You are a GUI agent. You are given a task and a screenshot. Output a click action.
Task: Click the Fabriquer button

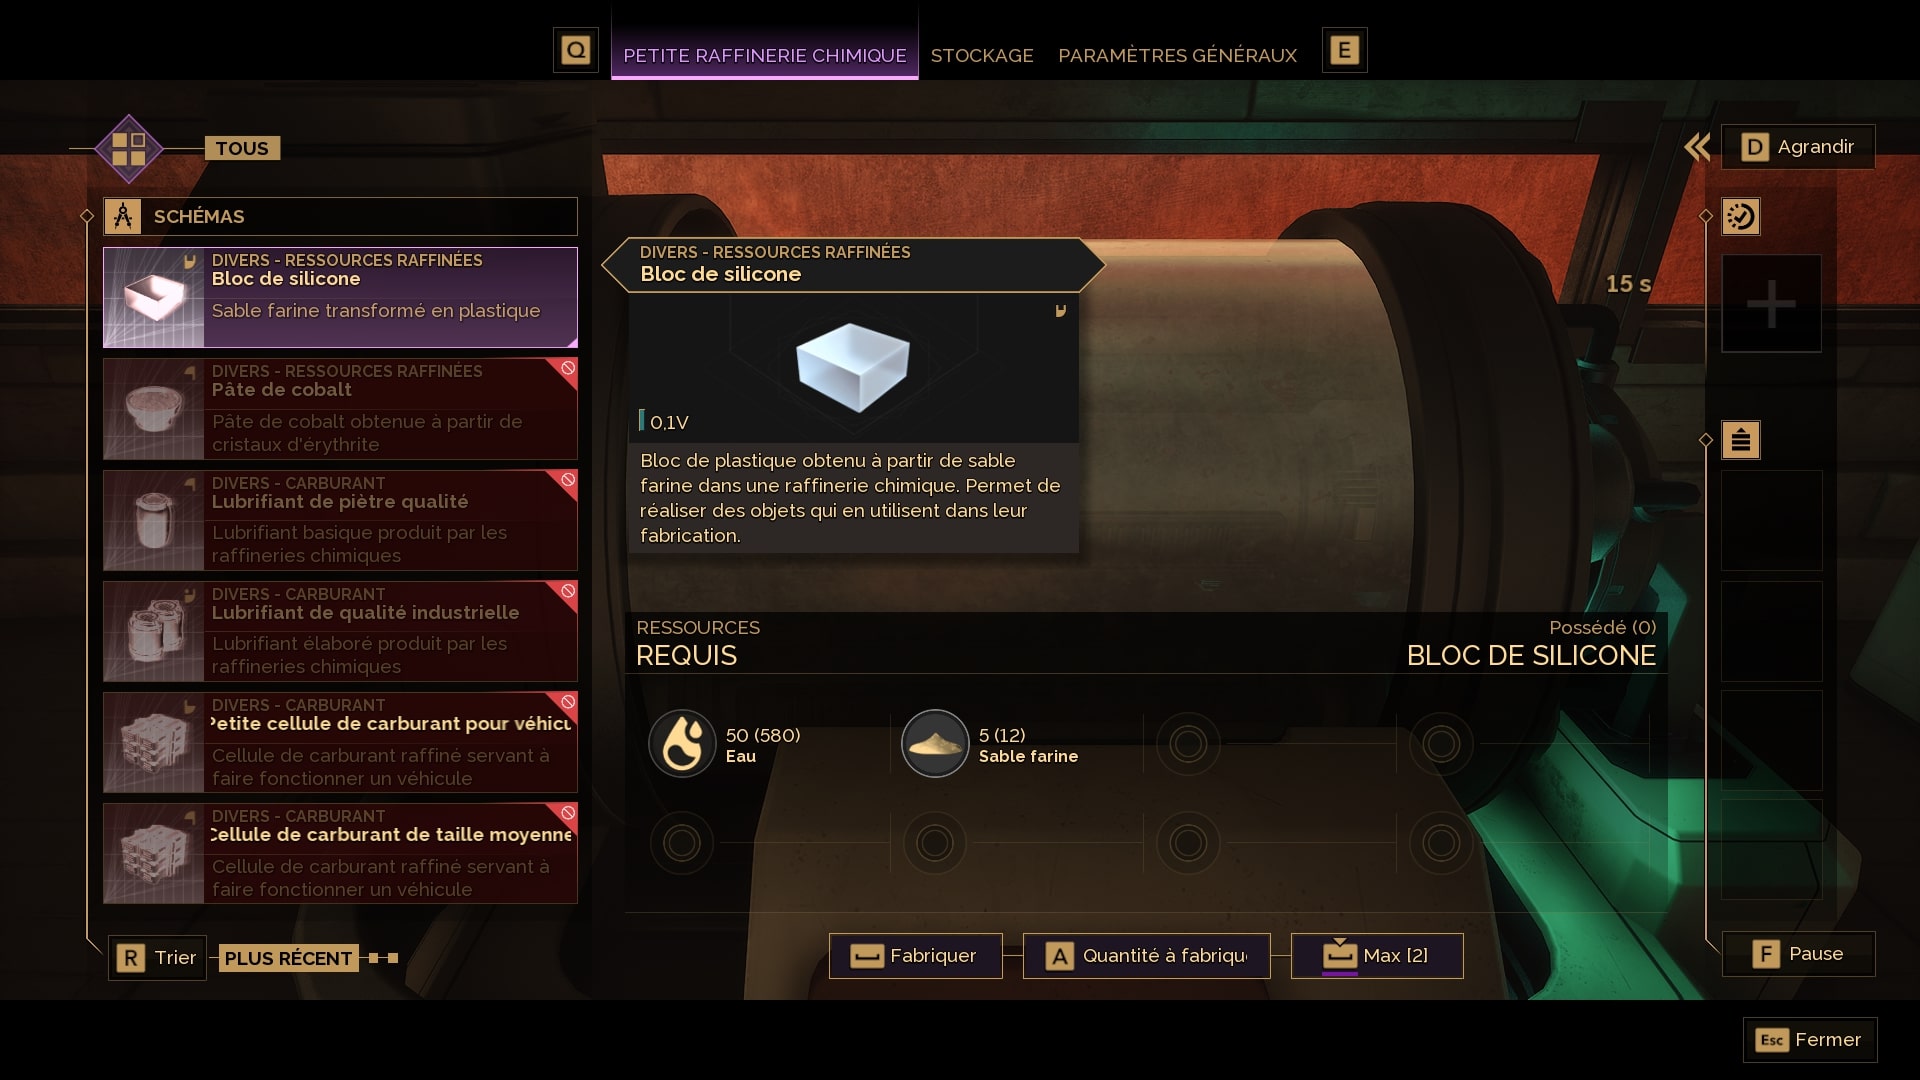[915, 956]
